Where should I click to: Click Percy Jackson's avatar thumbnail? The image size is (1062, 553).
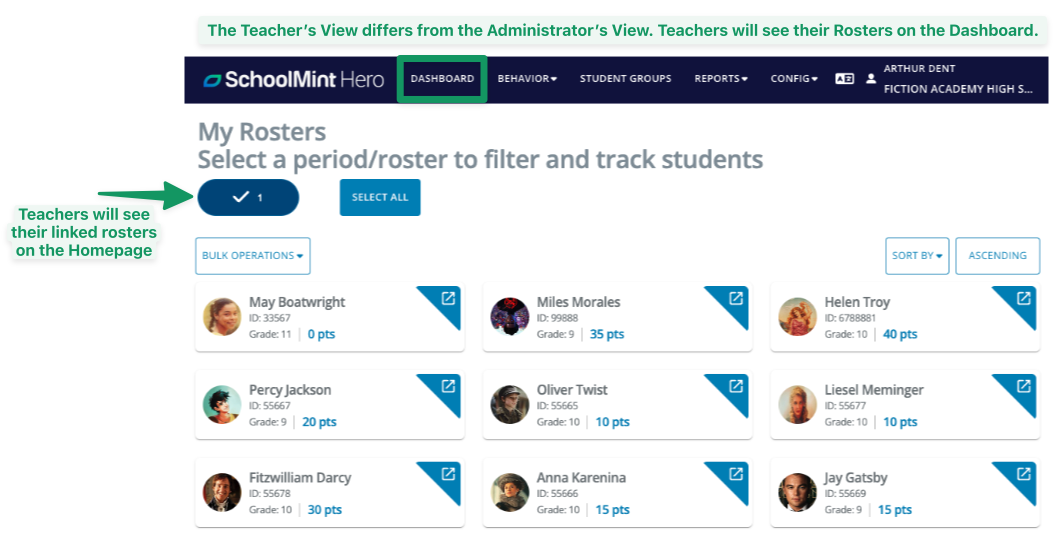[x=222, y=405]
